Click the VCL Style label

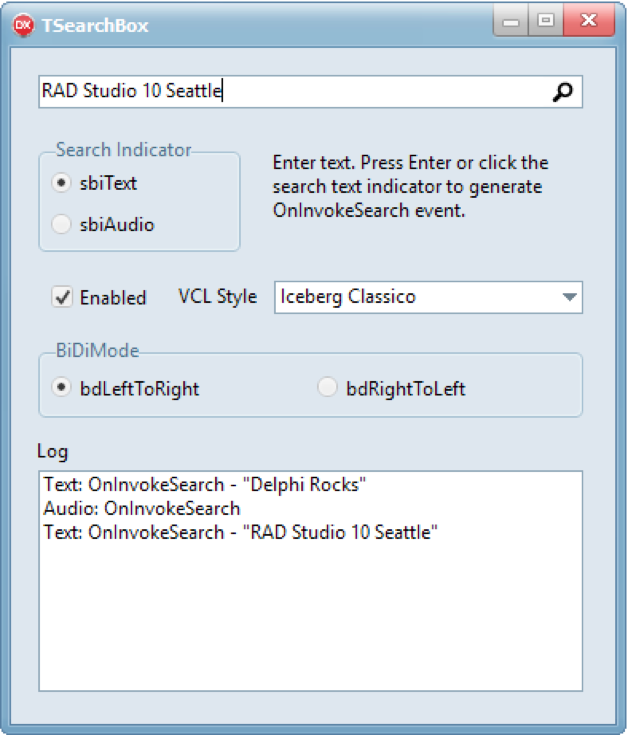[x=217, y=297]
